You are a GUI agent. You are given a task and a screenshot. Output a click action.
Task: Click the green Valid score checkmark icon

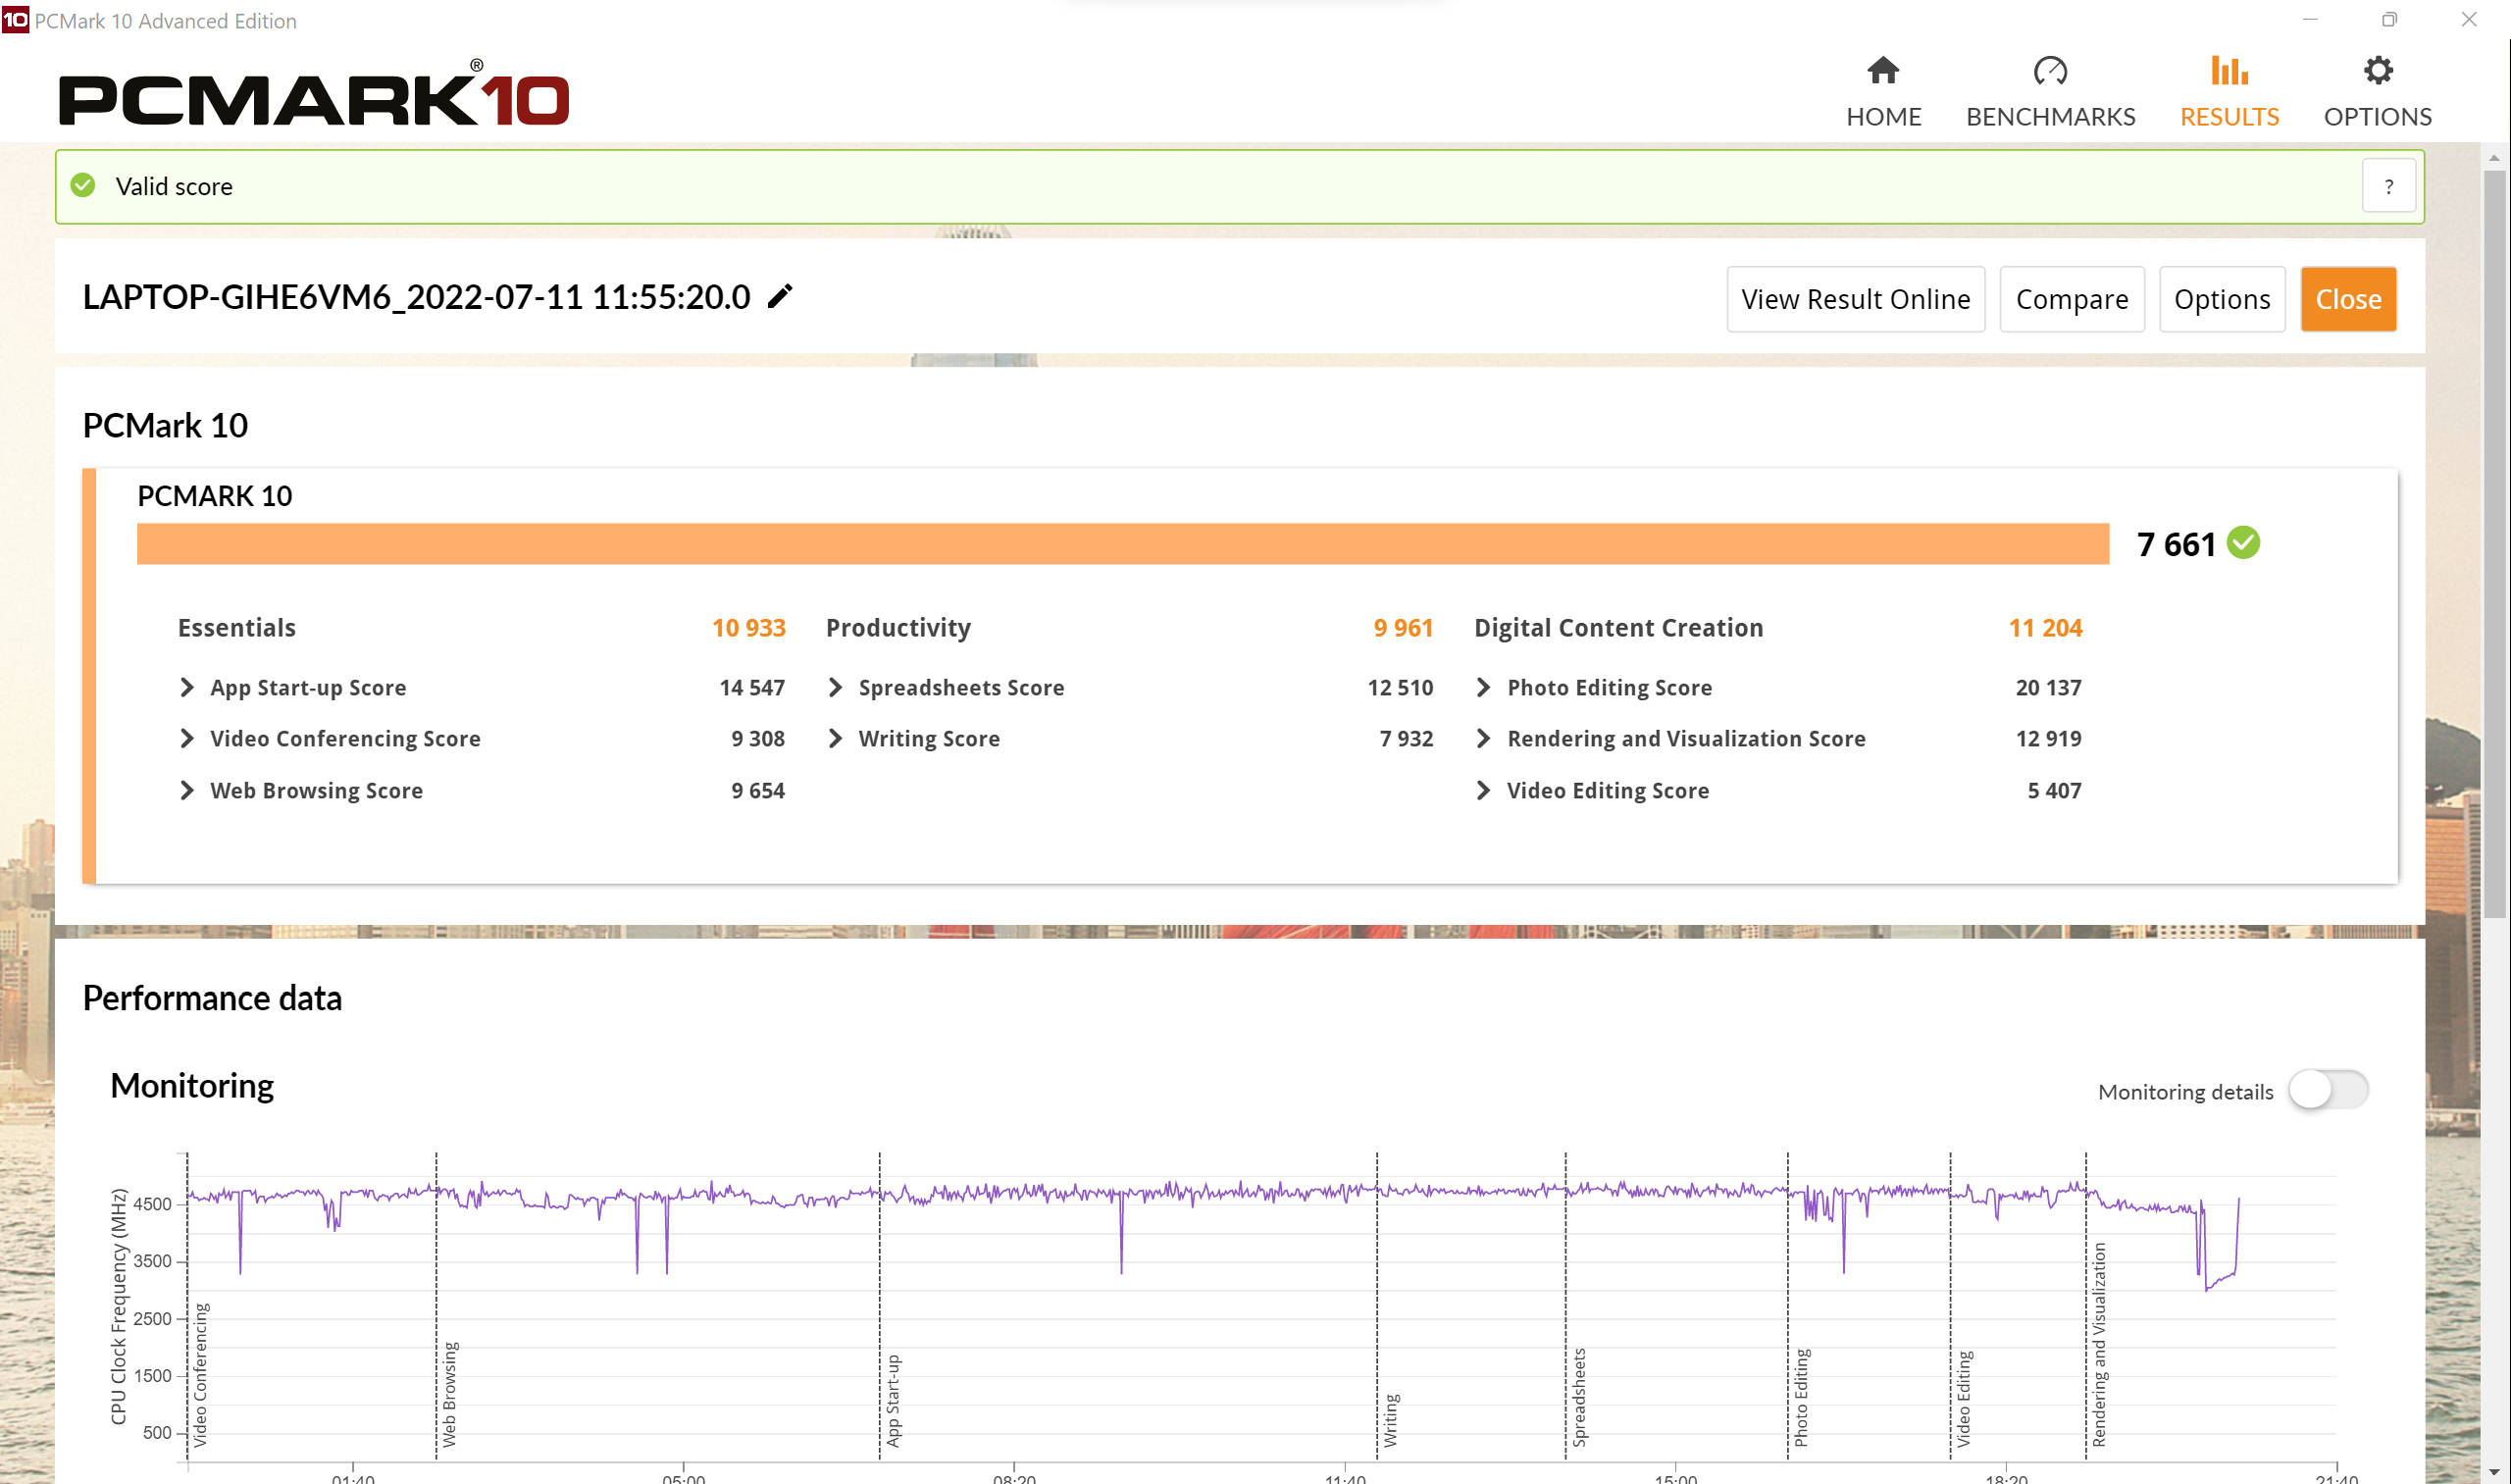(83, 186)
